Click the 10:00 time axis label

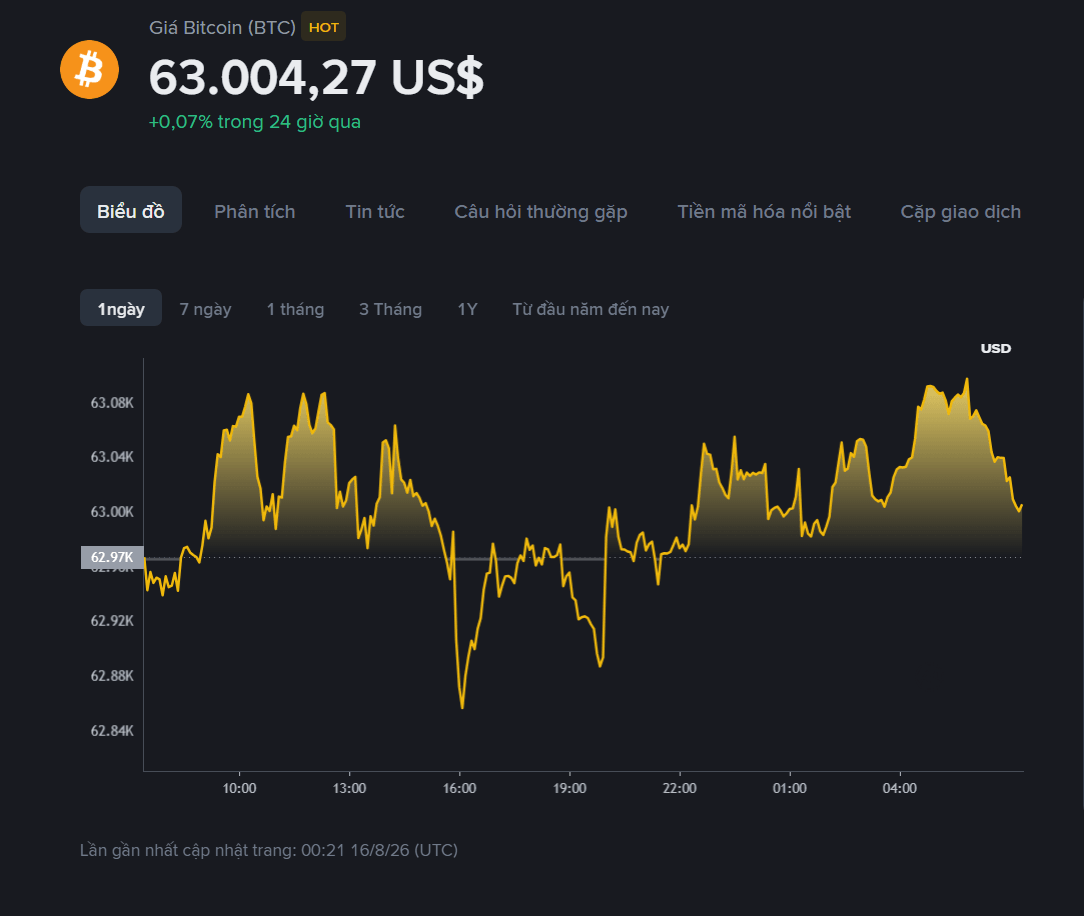tap(239, 788)
